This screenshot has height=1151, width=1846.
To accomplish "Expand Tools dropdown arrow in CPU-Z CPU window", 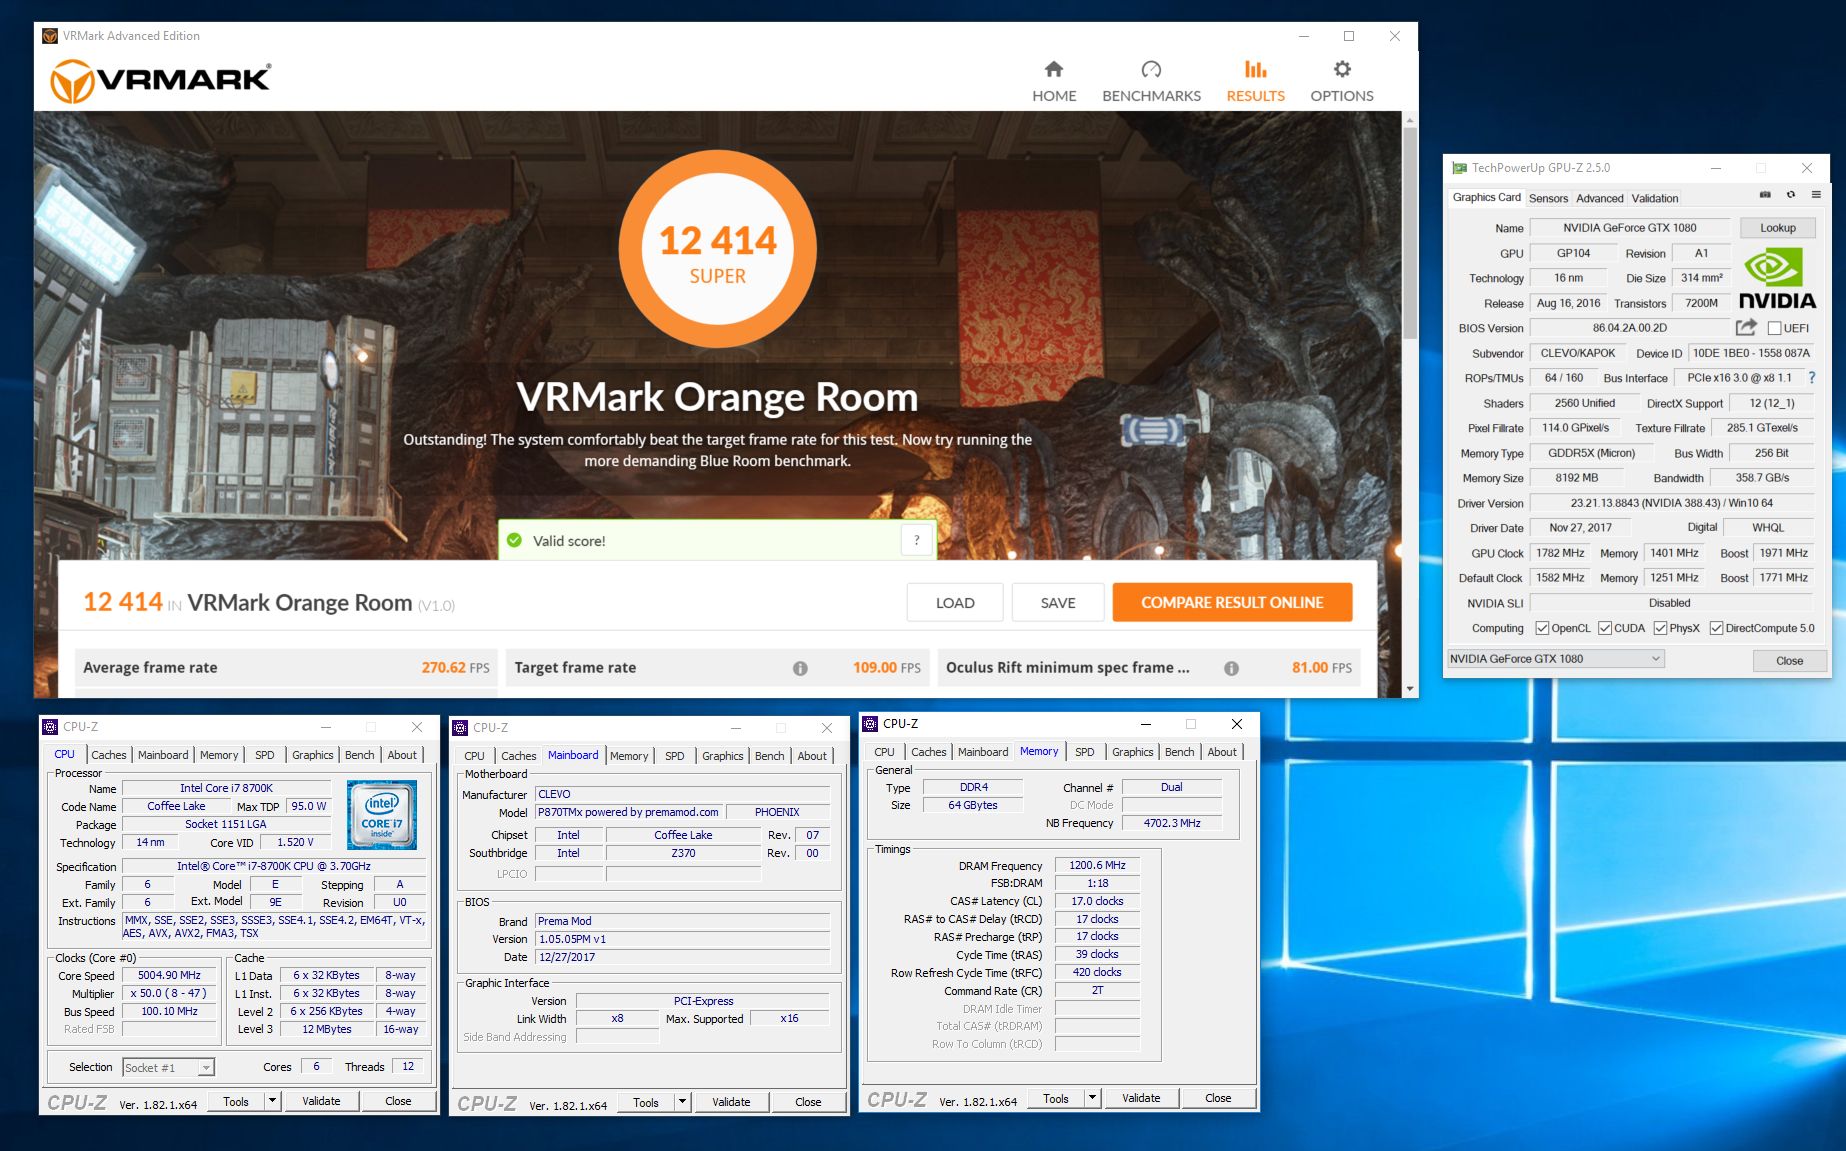I will [x=271, y=1101].
